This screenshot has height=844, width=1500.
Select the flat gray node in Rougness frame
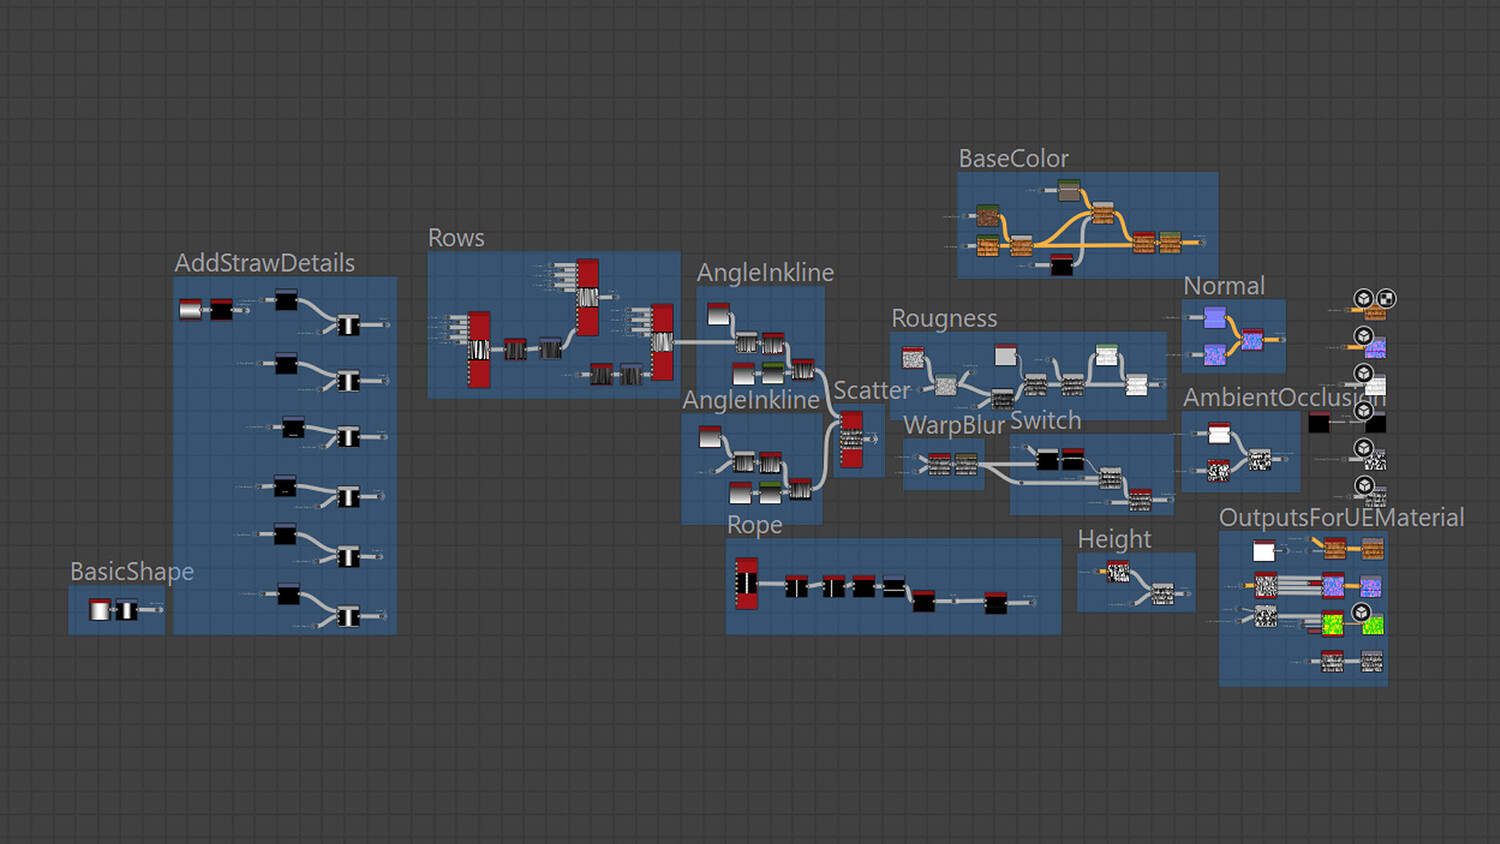tap(1006, 354)
